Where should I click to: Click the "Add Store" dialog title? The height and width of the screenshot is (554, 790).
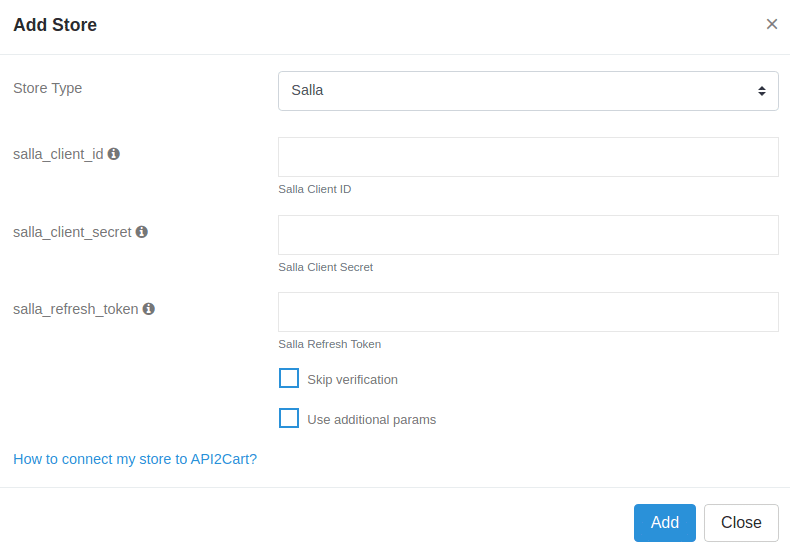click(55, 25)
